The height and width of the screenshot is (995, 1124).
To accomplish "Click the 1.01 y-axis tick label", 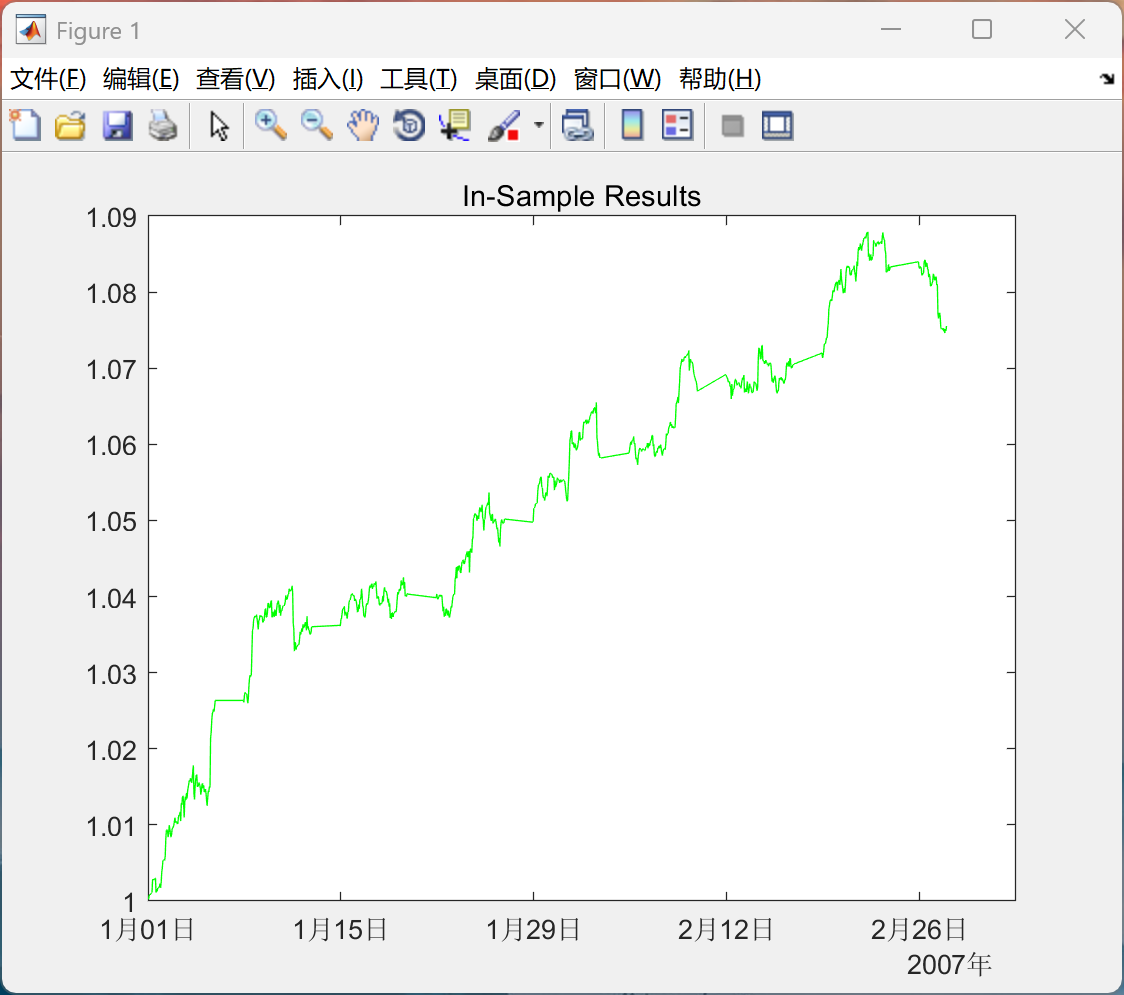I will 111,826.
